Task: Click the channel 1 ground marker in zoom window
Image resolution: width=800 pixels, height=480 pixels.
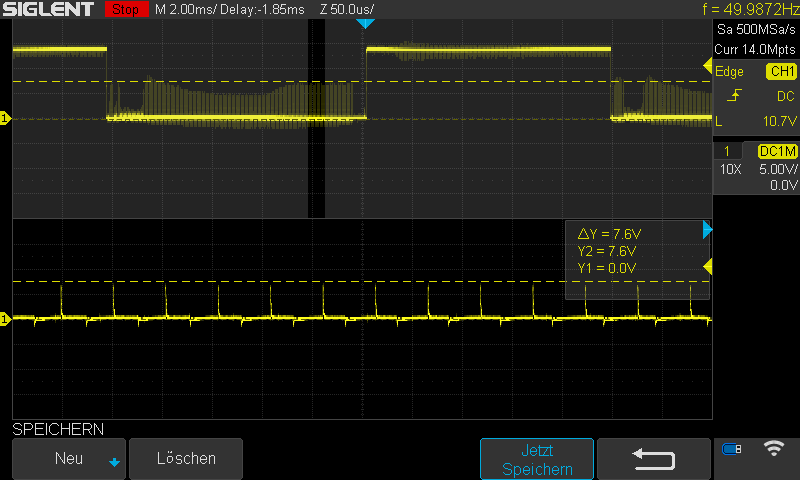Action: tap(5, 319)
